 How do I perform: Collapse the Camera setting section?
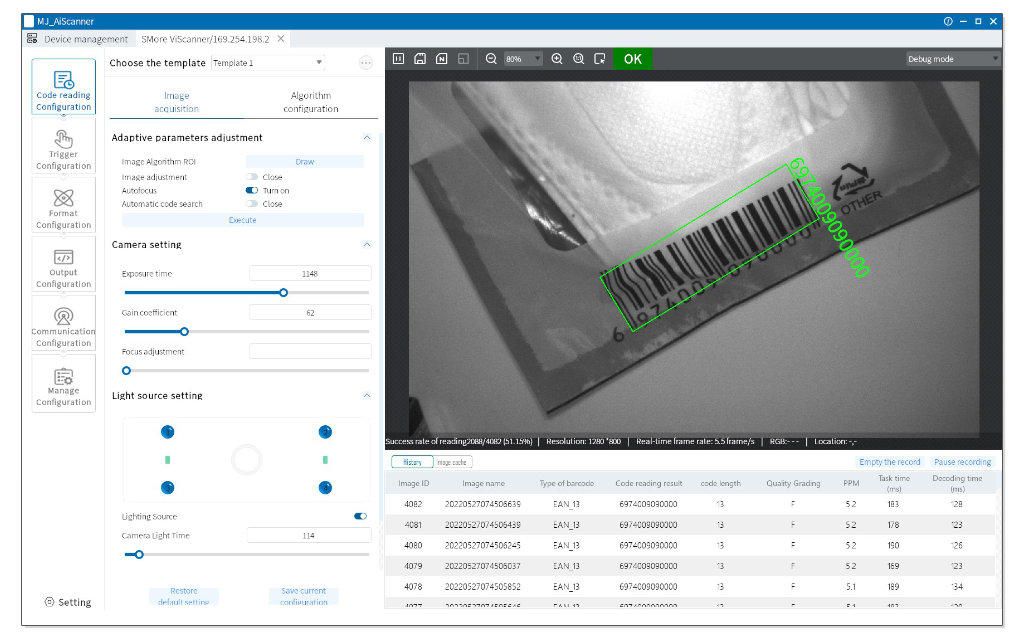click(367, 244)
